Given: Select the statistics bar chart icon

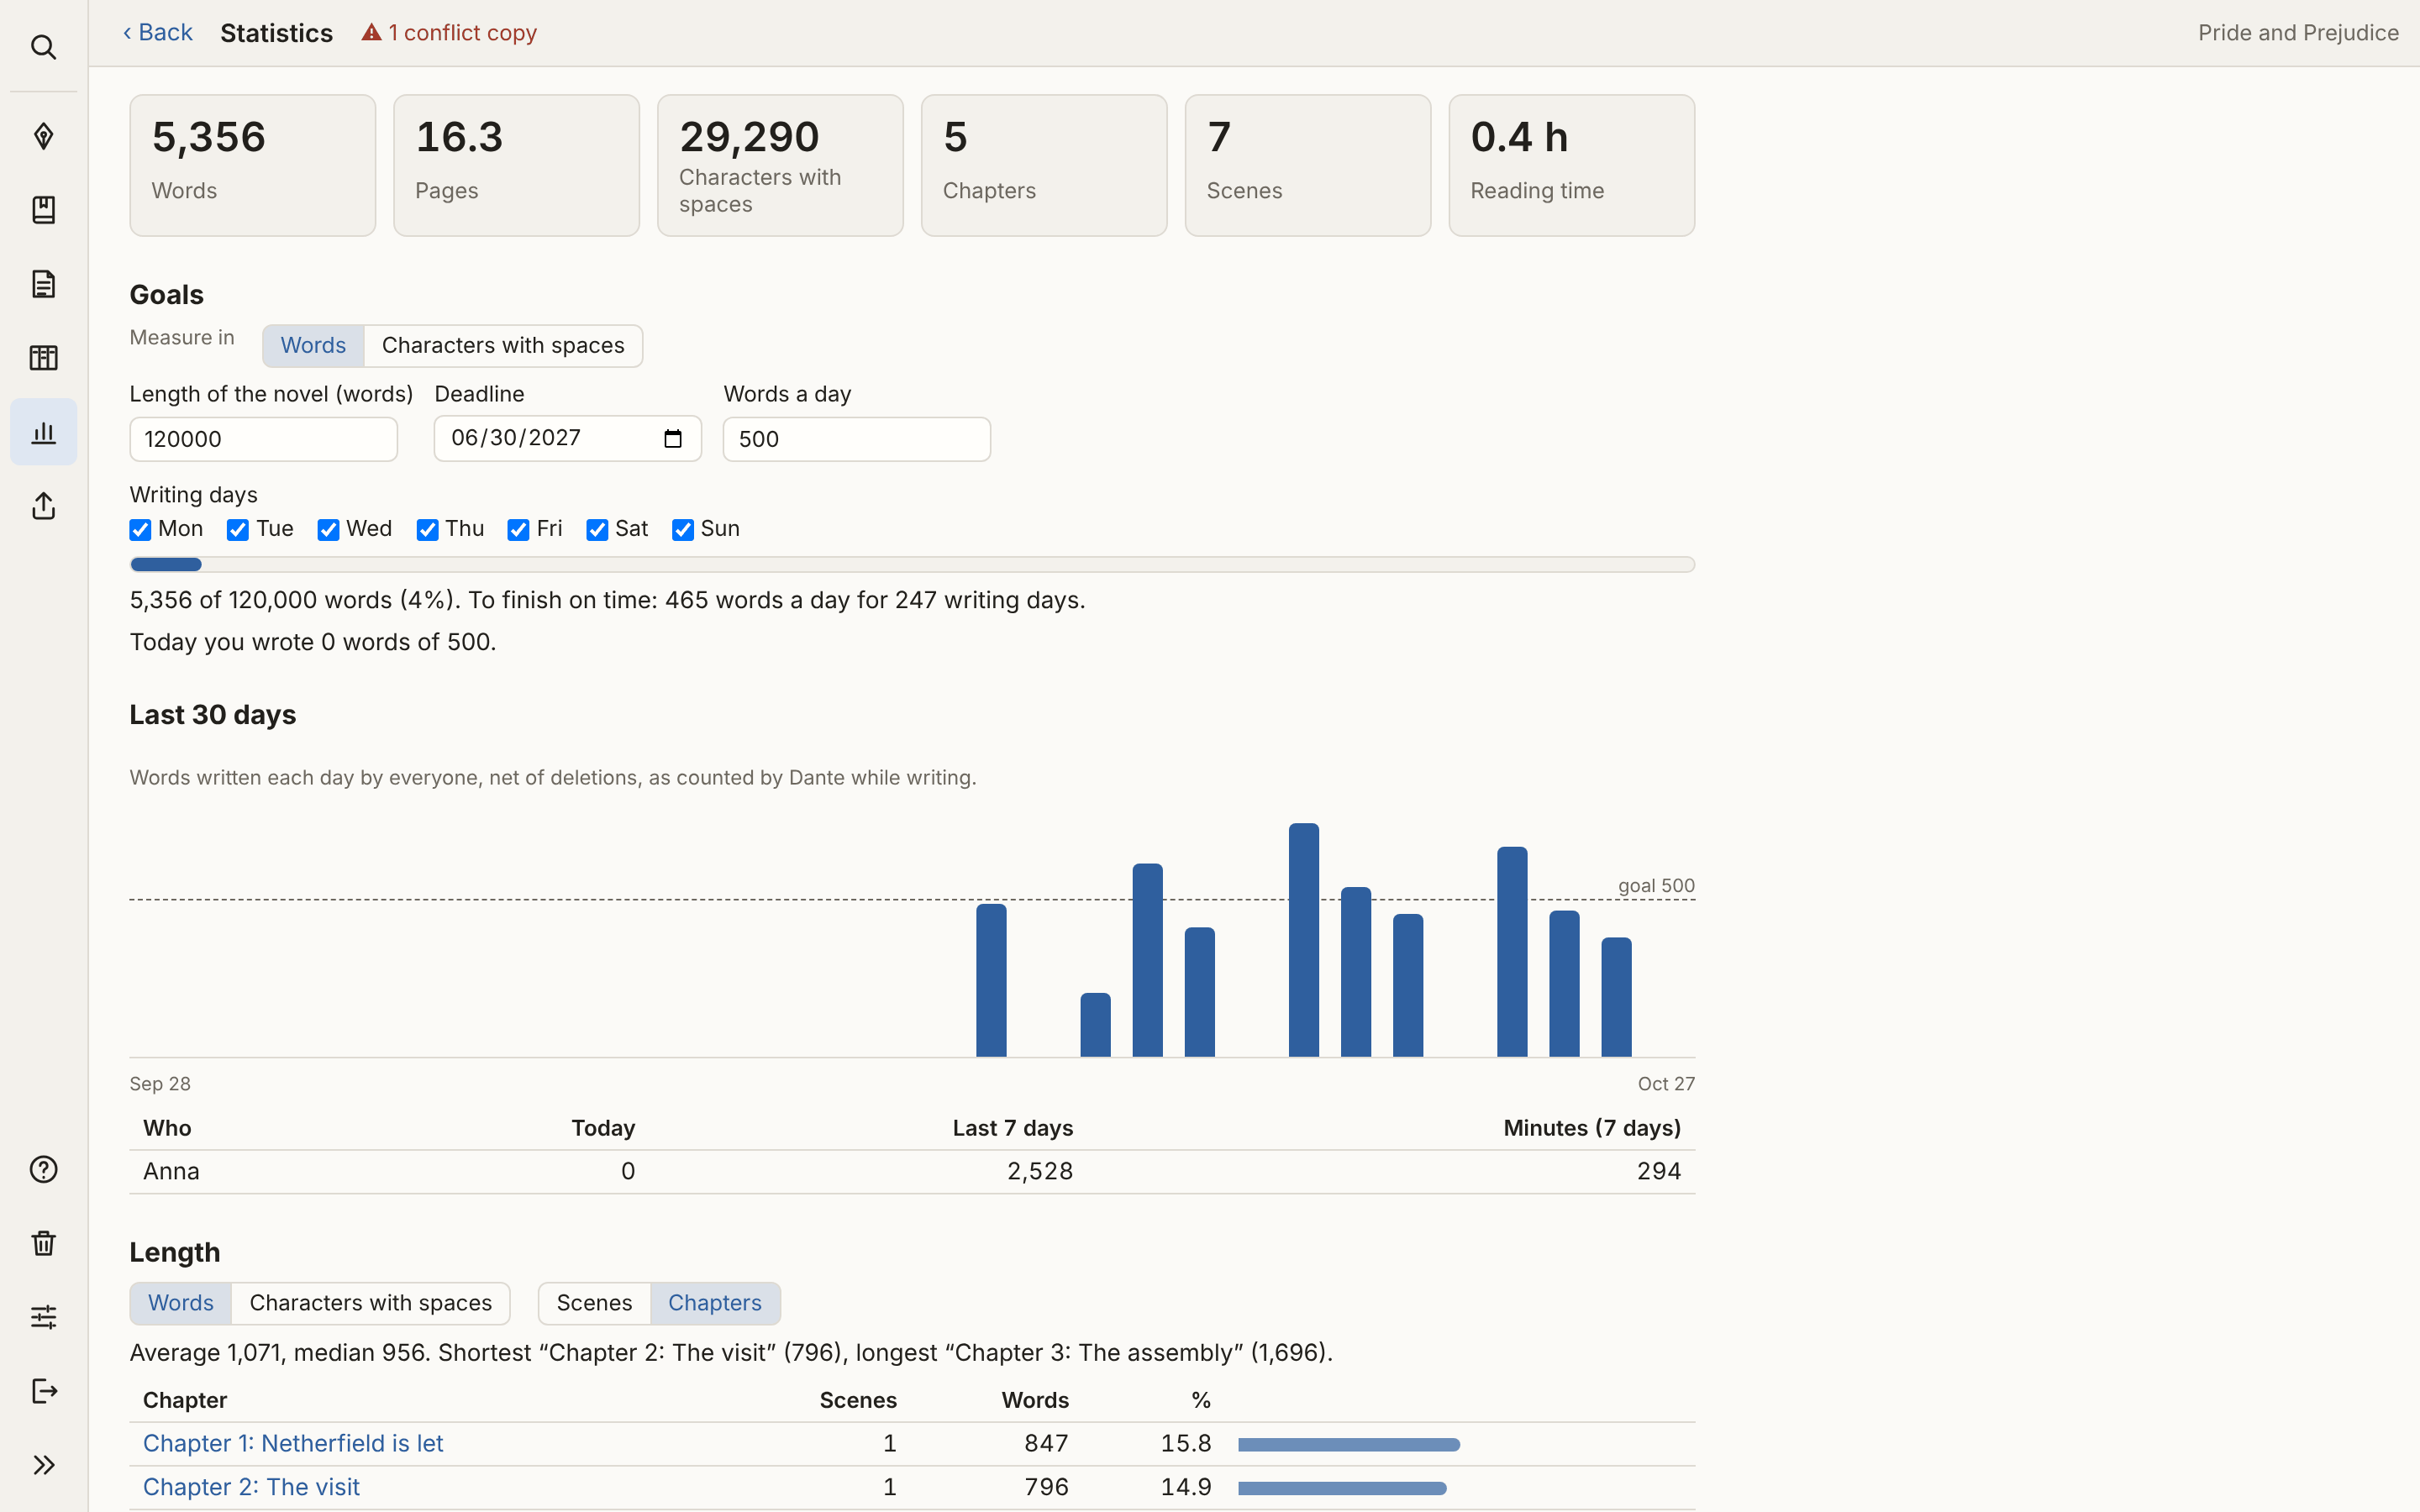Looking at the screenshot, I should pyautogui.click(x=43, y=432).
